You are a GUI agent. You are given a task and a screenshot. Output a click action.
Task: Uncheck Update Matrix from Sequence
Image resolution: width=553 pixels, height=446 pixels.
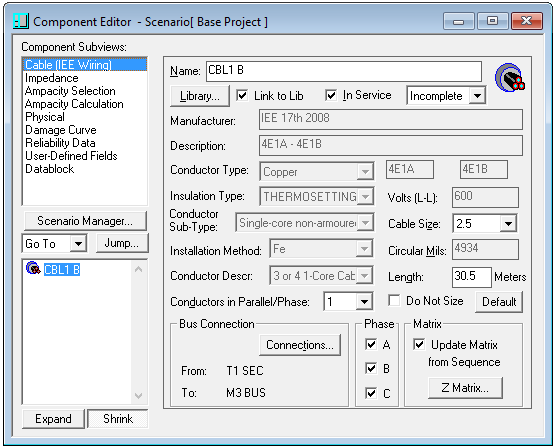[419, 344]
